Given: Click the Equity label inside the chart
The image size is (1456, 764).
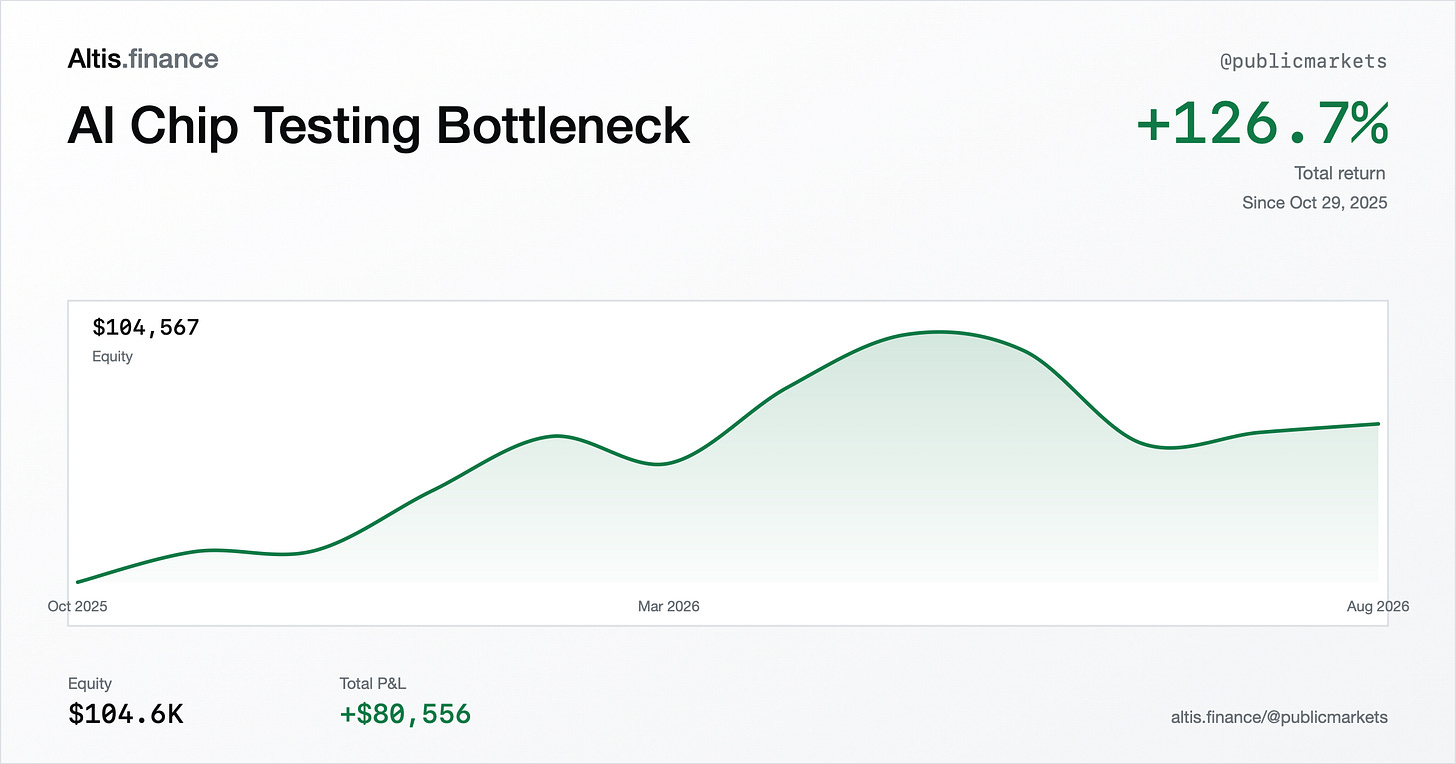Looking at the screenshot, I should pos(112,356).
